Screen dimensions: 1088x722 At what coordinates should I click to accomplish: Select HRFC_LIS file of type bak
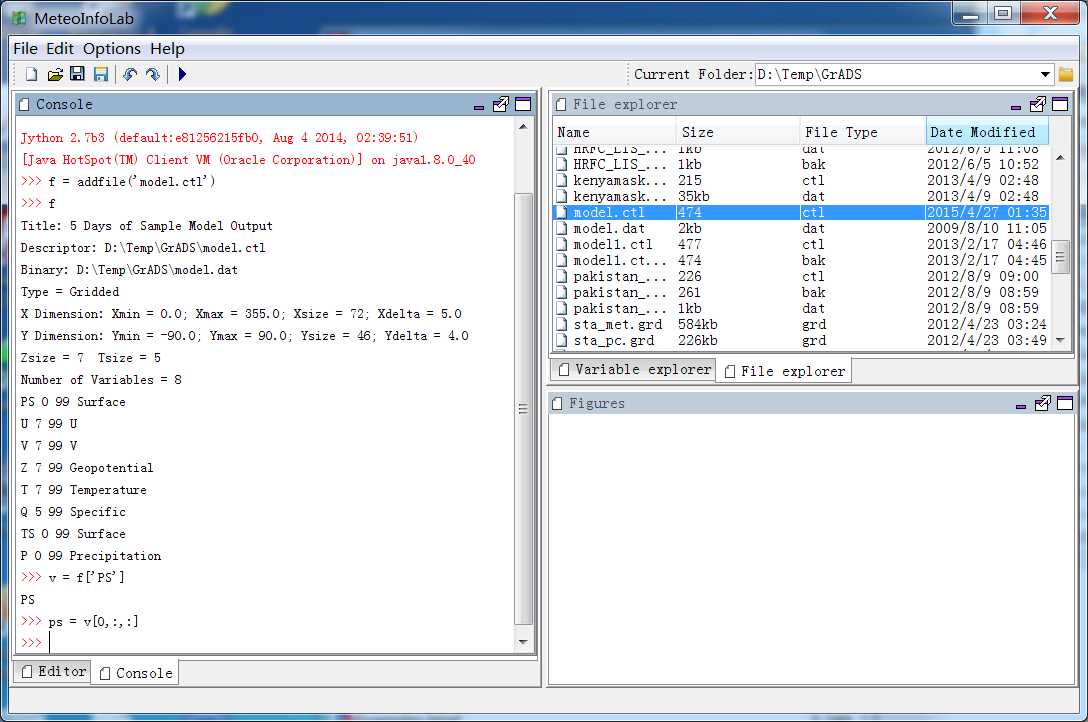point(620,164)
